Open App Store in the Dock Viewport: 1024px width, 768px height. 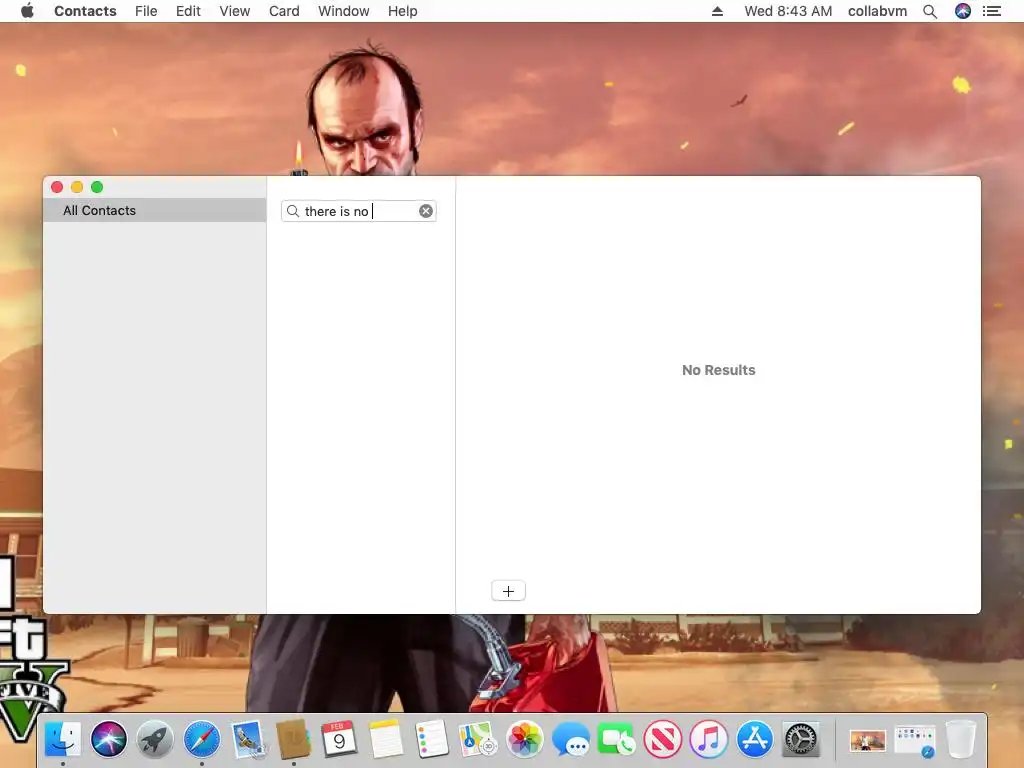[x=755, y=739]
